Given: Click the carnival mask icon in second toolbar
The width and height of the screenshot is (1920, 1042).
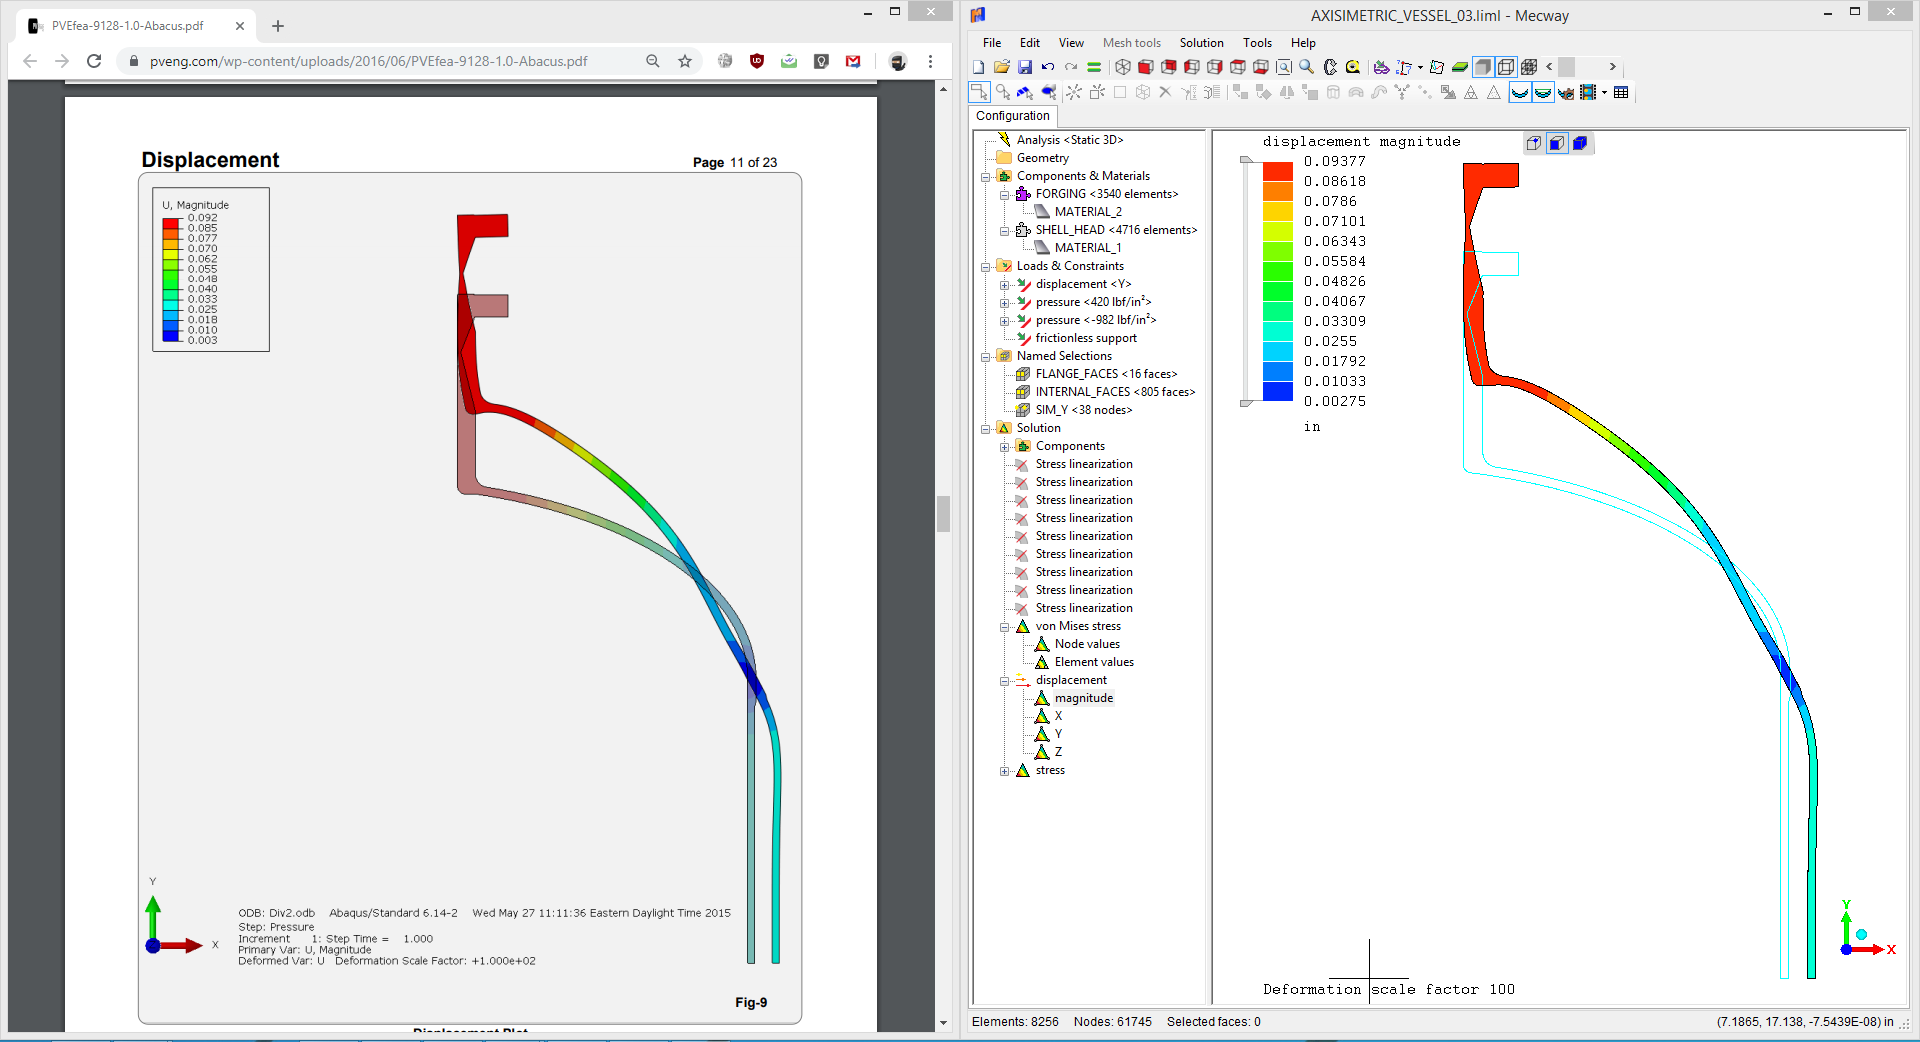Looking at the screenshot, I should tap(1566, 92).
